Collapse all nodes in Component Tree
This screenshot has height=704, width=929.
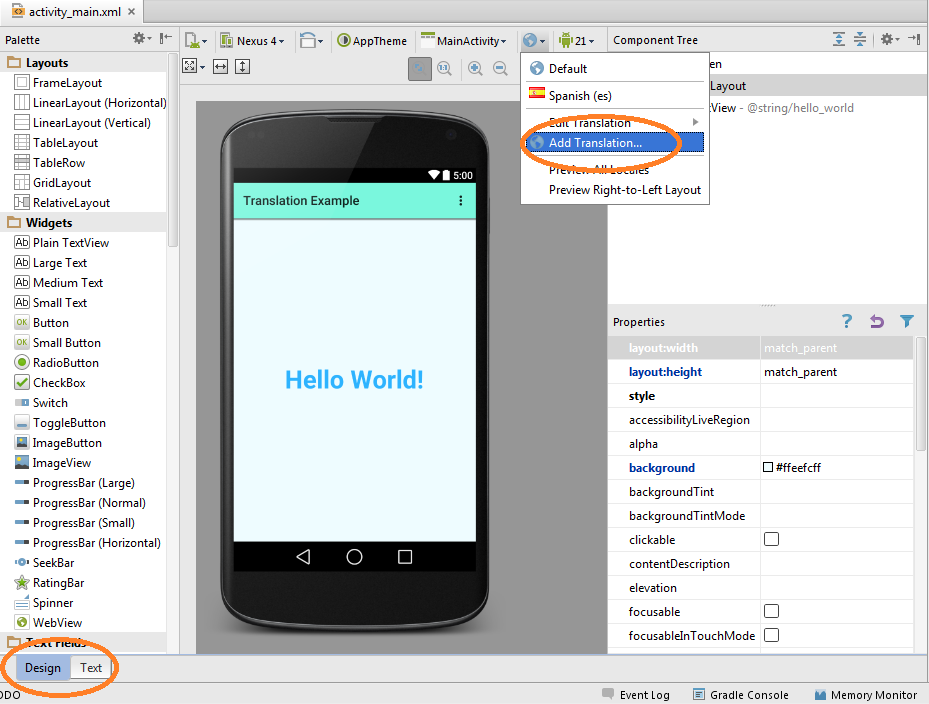click(x=860, y=38)
